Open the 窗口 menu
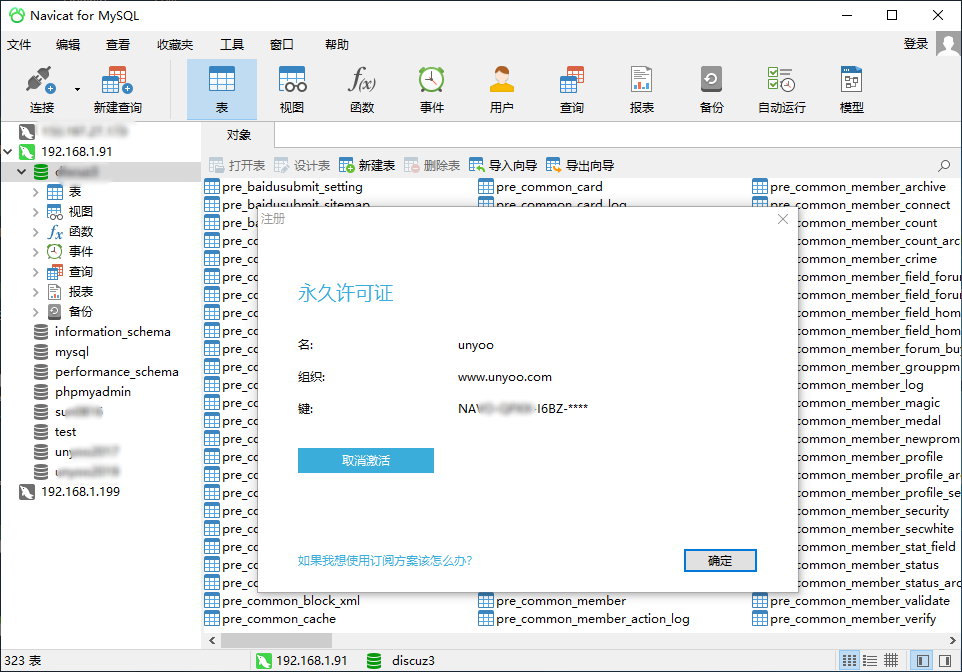 coord(282,44)
